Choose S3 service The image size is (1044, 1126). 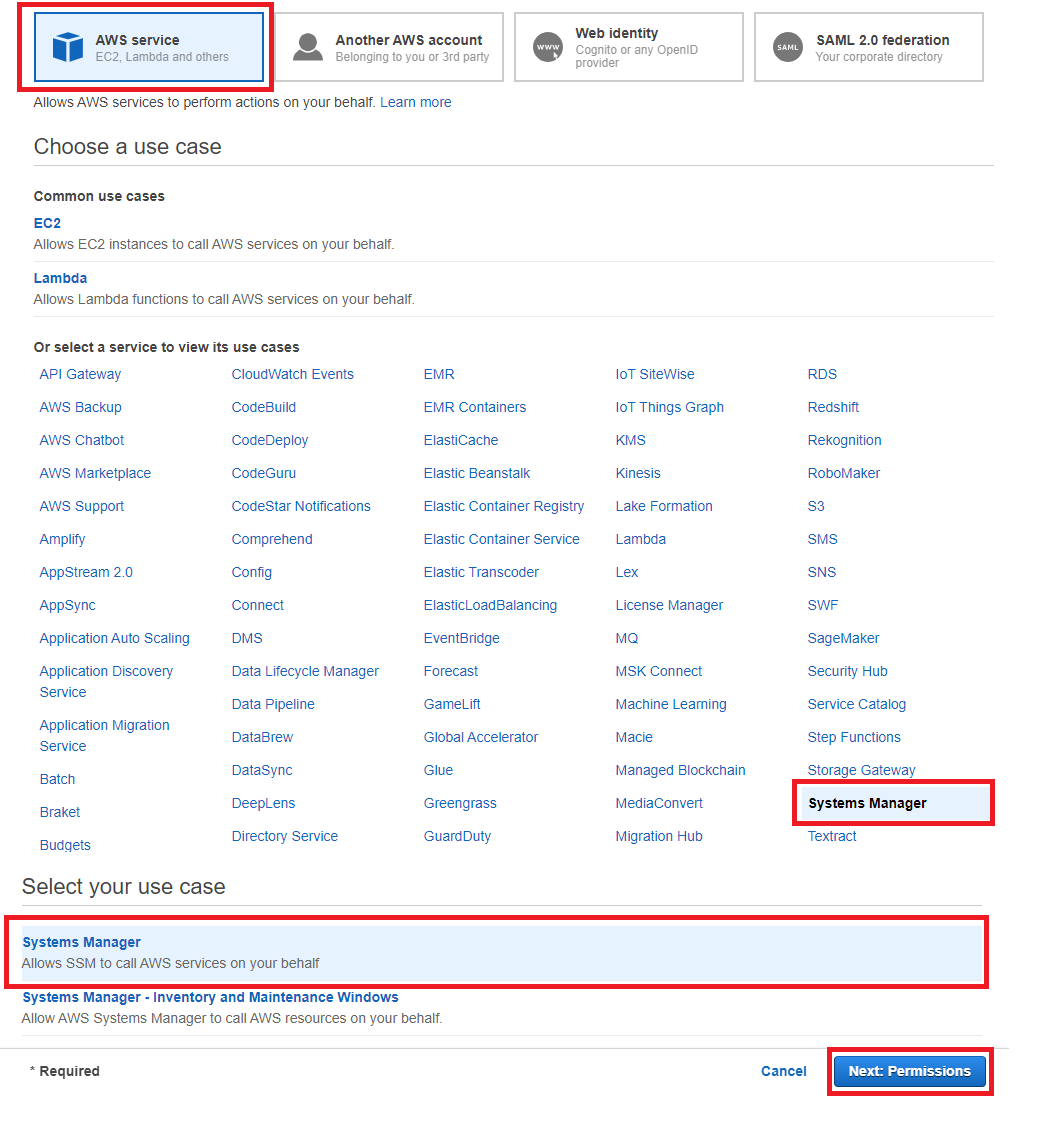point(816,507)
